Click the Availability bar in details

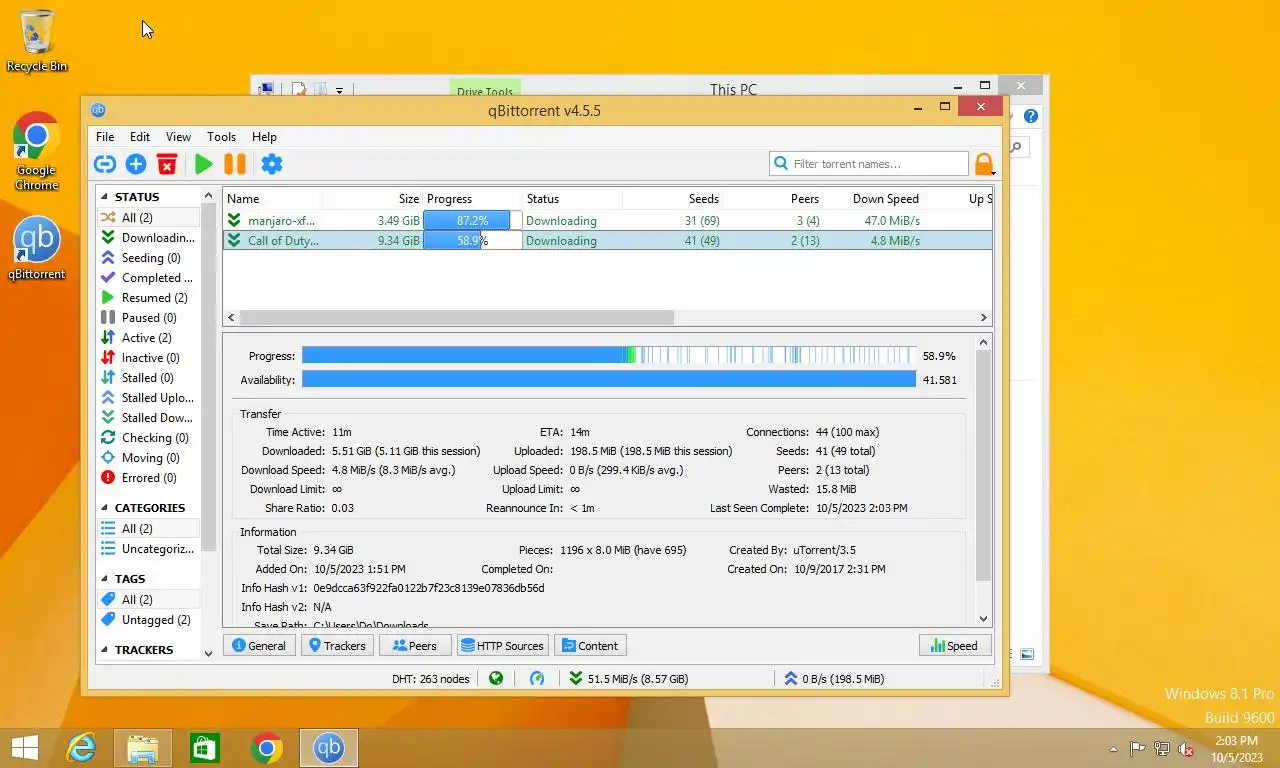point(609,379)
